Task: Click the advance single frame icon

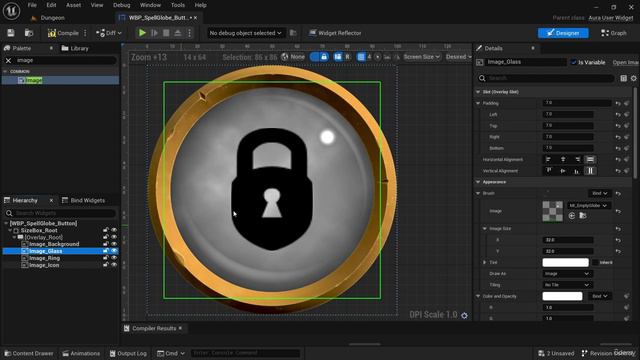Action: tap(154, 33)
